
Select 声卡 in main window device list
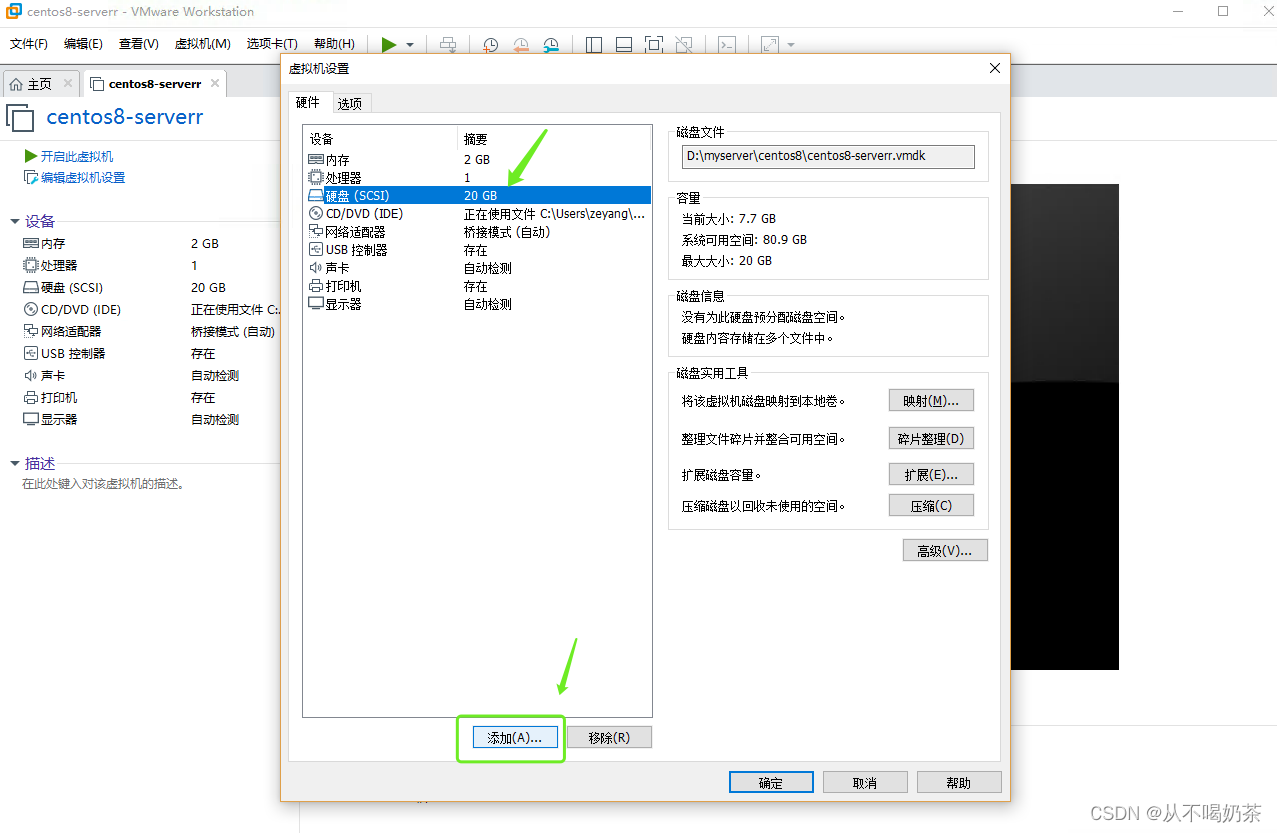(150, 375)
